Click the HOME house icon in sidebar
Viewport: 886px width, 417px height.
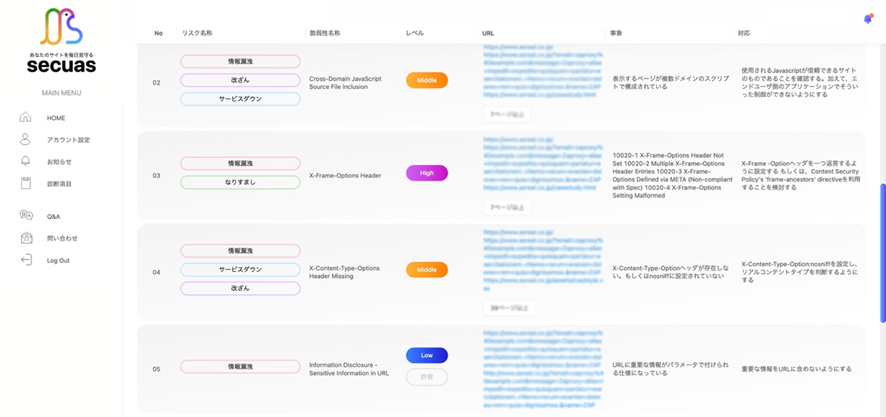pyautogui.click(x=26, y=118)
